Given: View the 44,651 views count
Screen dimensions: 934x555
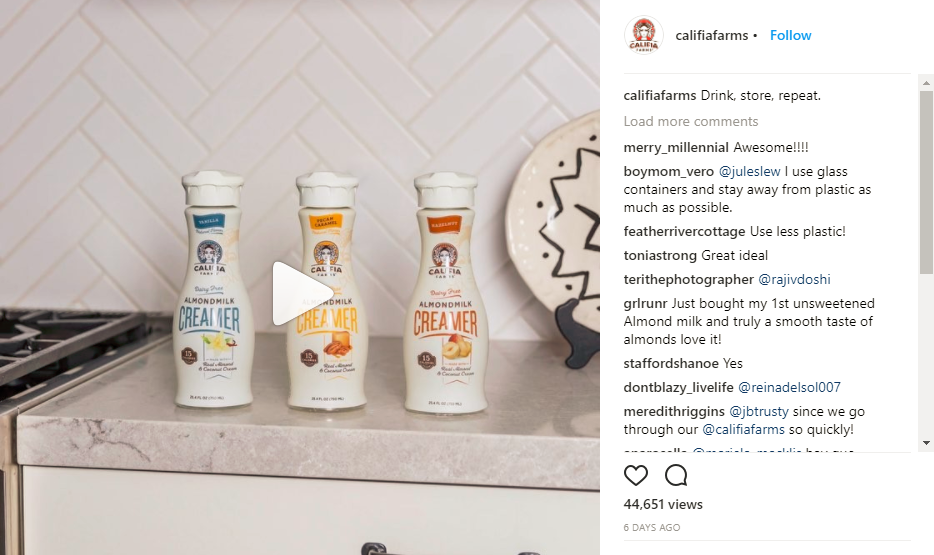Looking at the screenshot, I should 663,504.
